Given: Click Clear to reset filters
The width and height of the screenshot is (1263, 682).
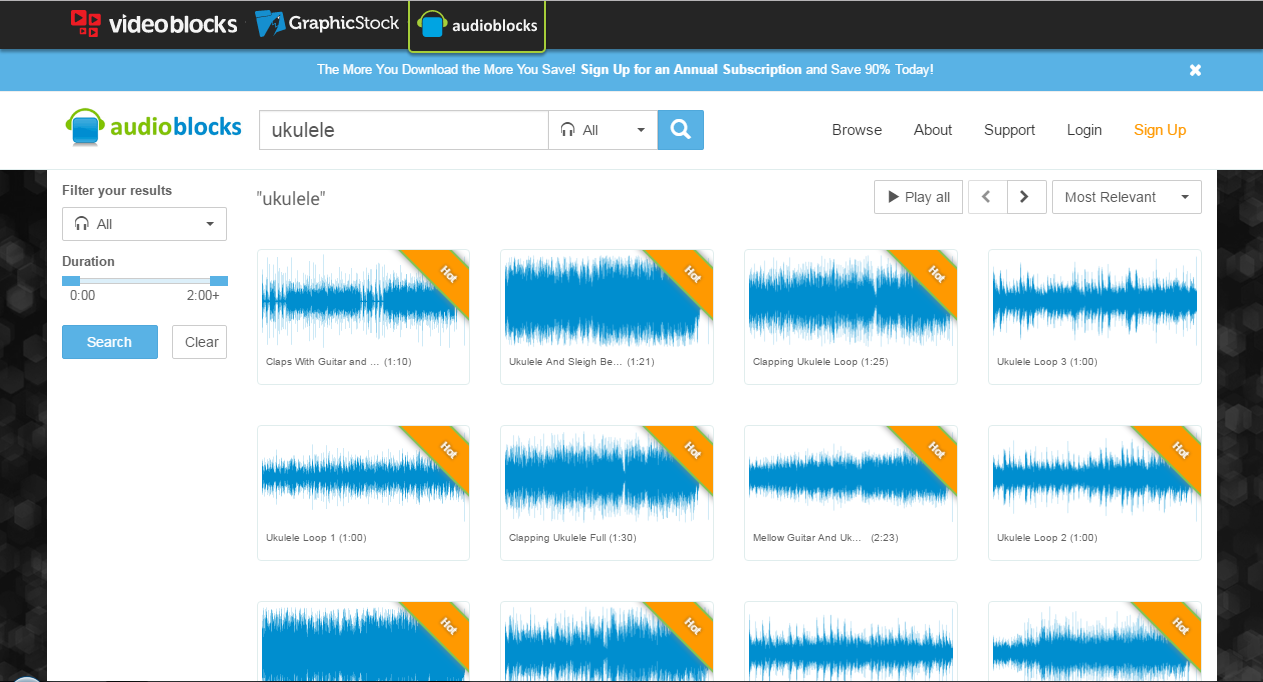Looking at the screenshot, I should click(x=199, y=342).
